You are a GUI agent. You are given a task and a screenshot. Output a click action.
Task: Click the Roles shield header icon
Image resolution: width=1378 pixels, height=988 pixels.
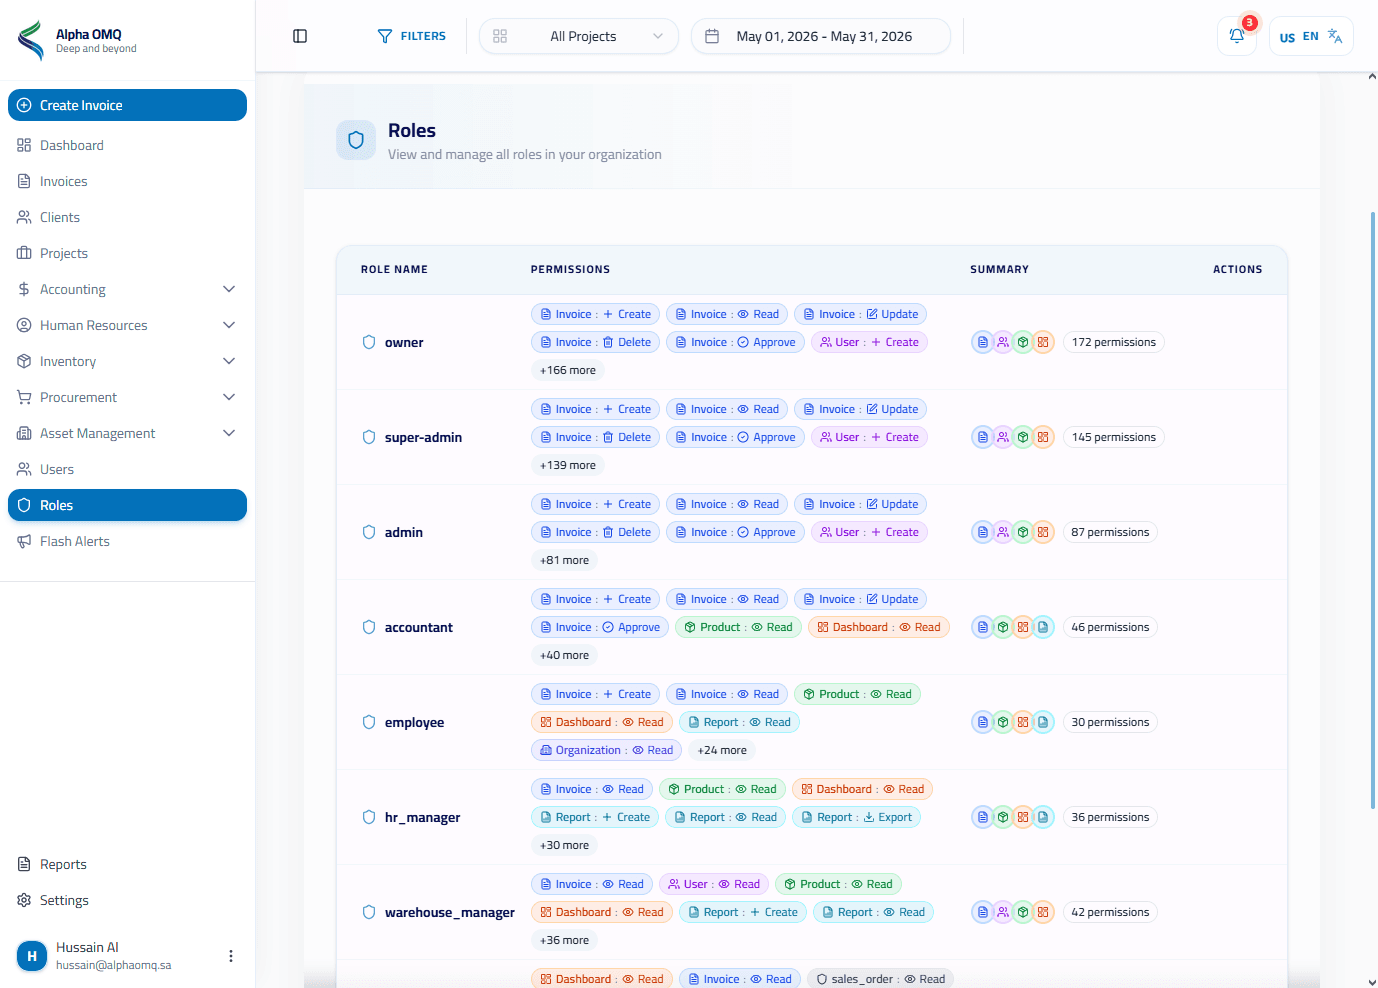point(356,140)
